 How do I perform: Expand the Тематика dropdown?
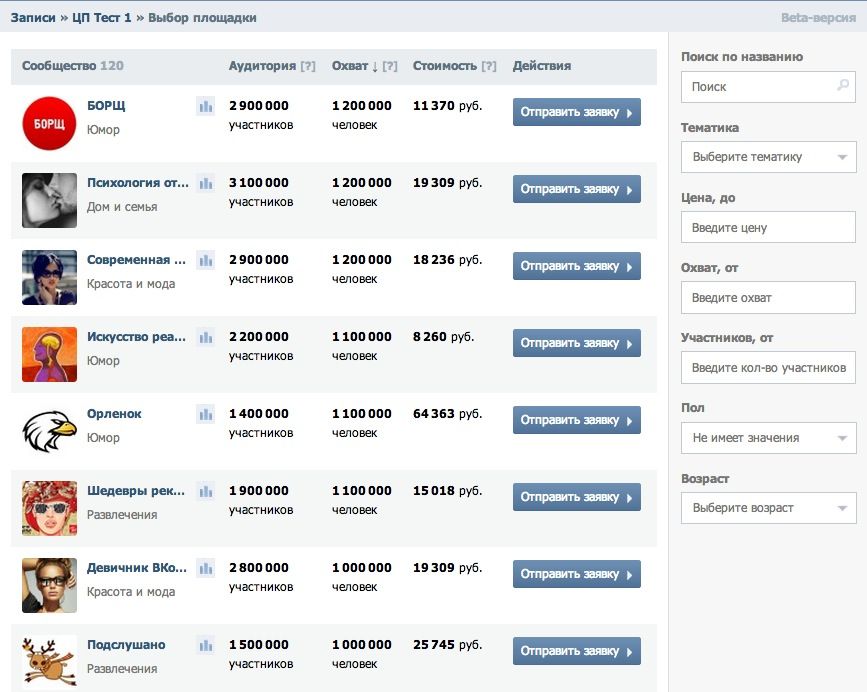[769, 157]
